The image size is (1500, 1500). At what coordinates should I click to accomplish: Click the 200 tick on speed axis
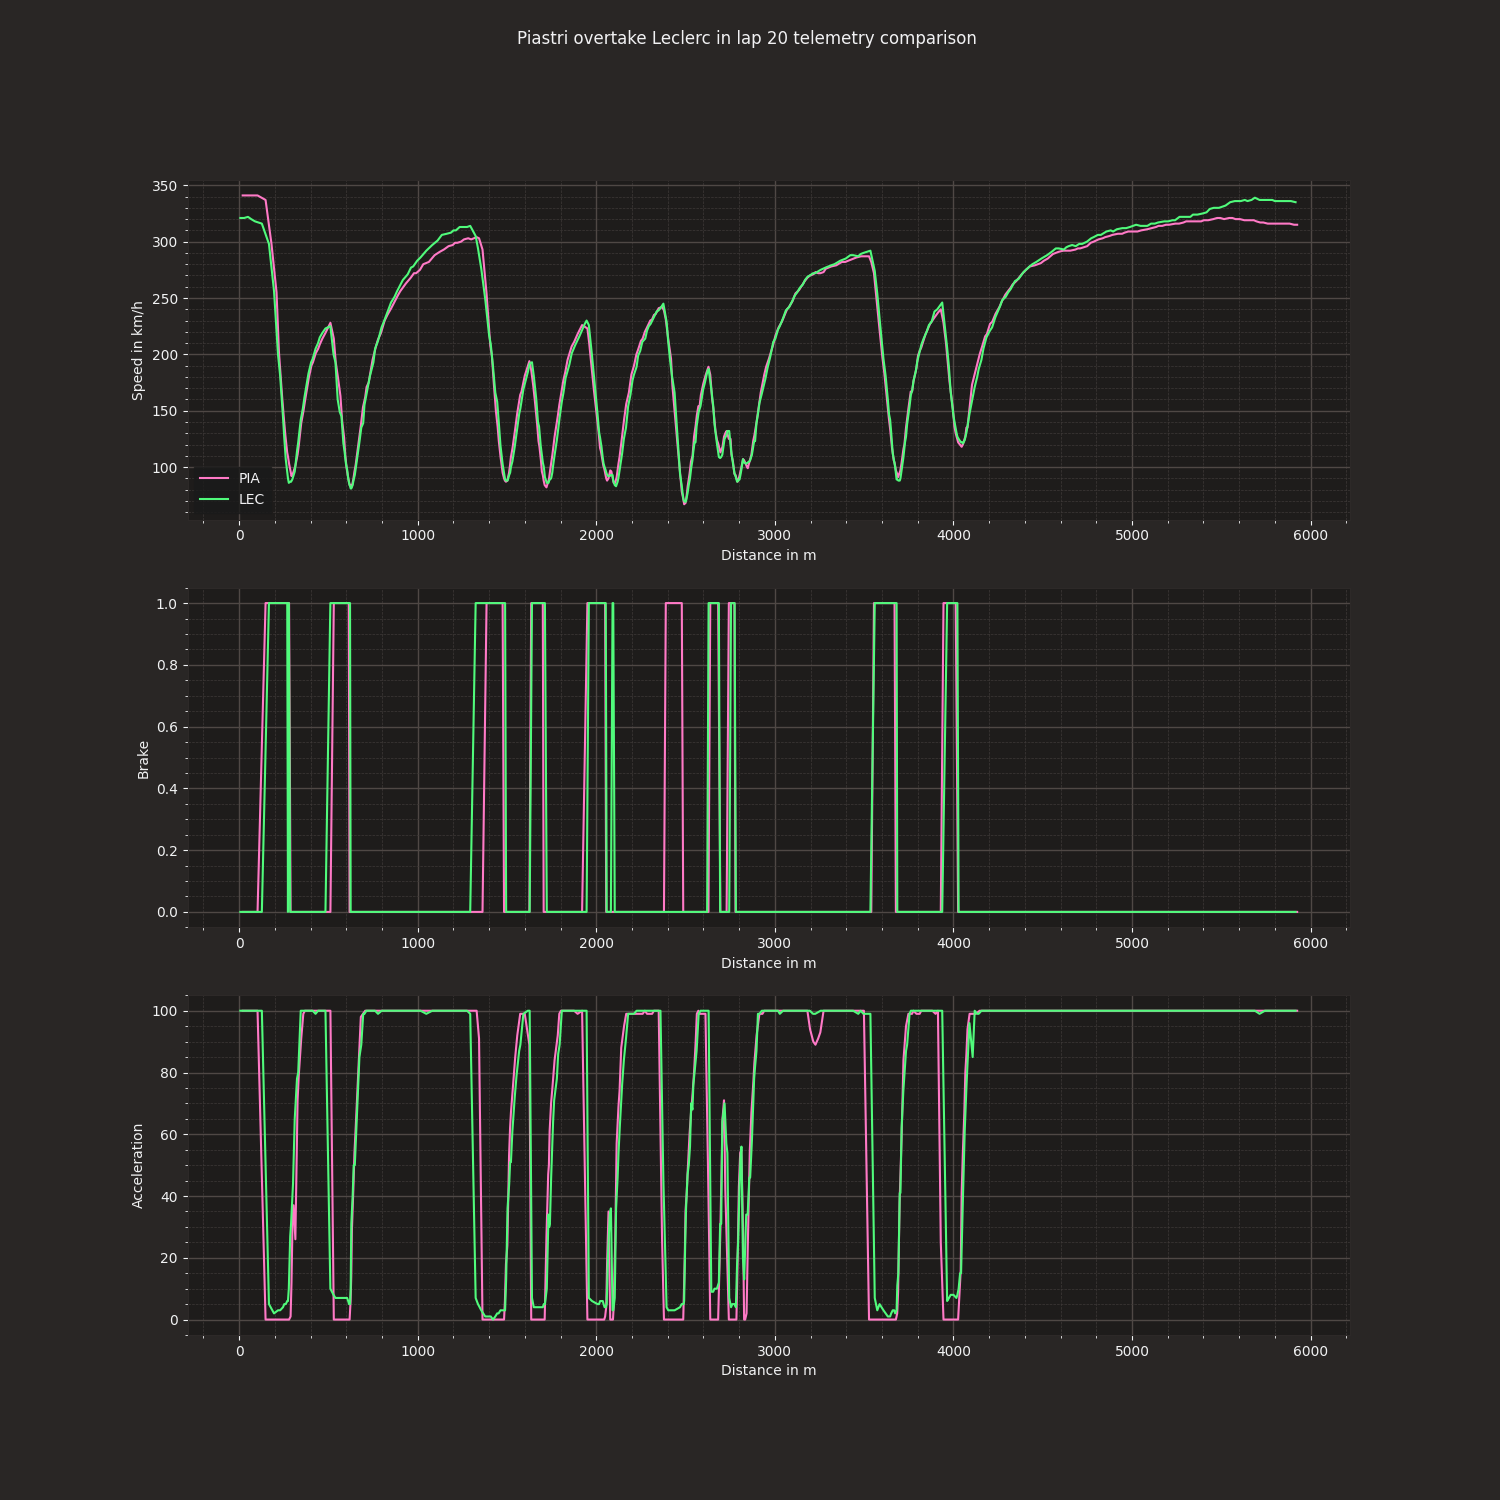[165, 355]
